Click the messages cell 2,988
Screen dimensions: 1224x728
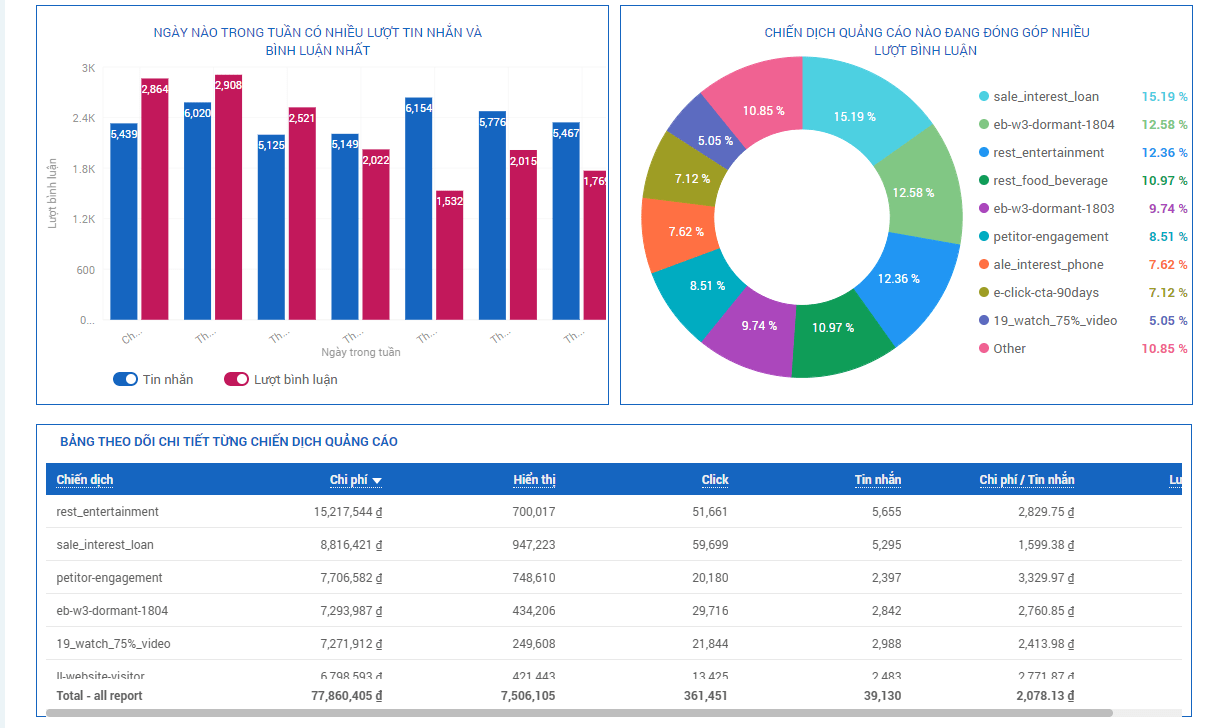click(x=886, y=644)
